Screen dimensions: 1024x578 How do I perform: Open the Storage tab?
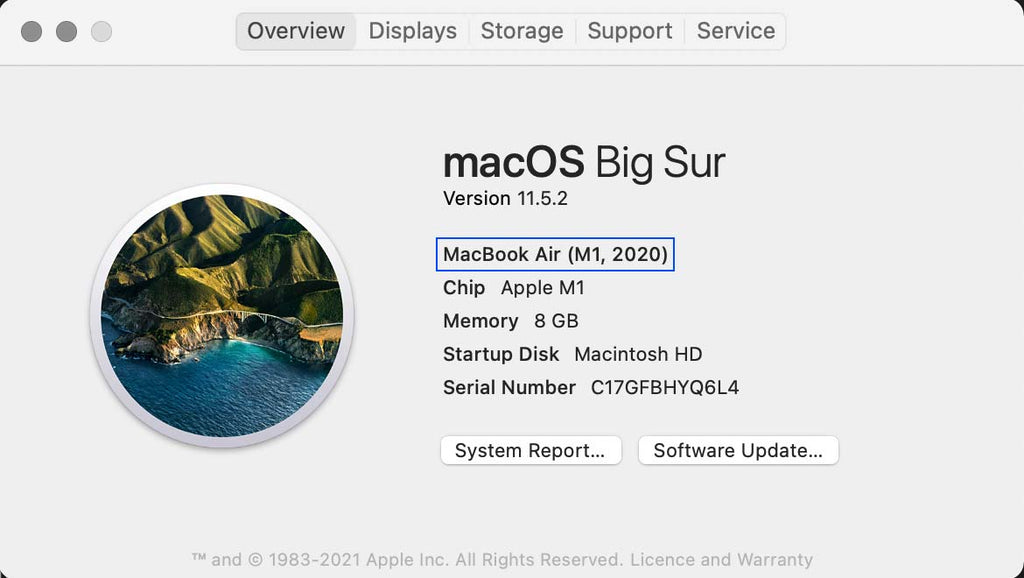pyautogui.click(x=521, y=31)
